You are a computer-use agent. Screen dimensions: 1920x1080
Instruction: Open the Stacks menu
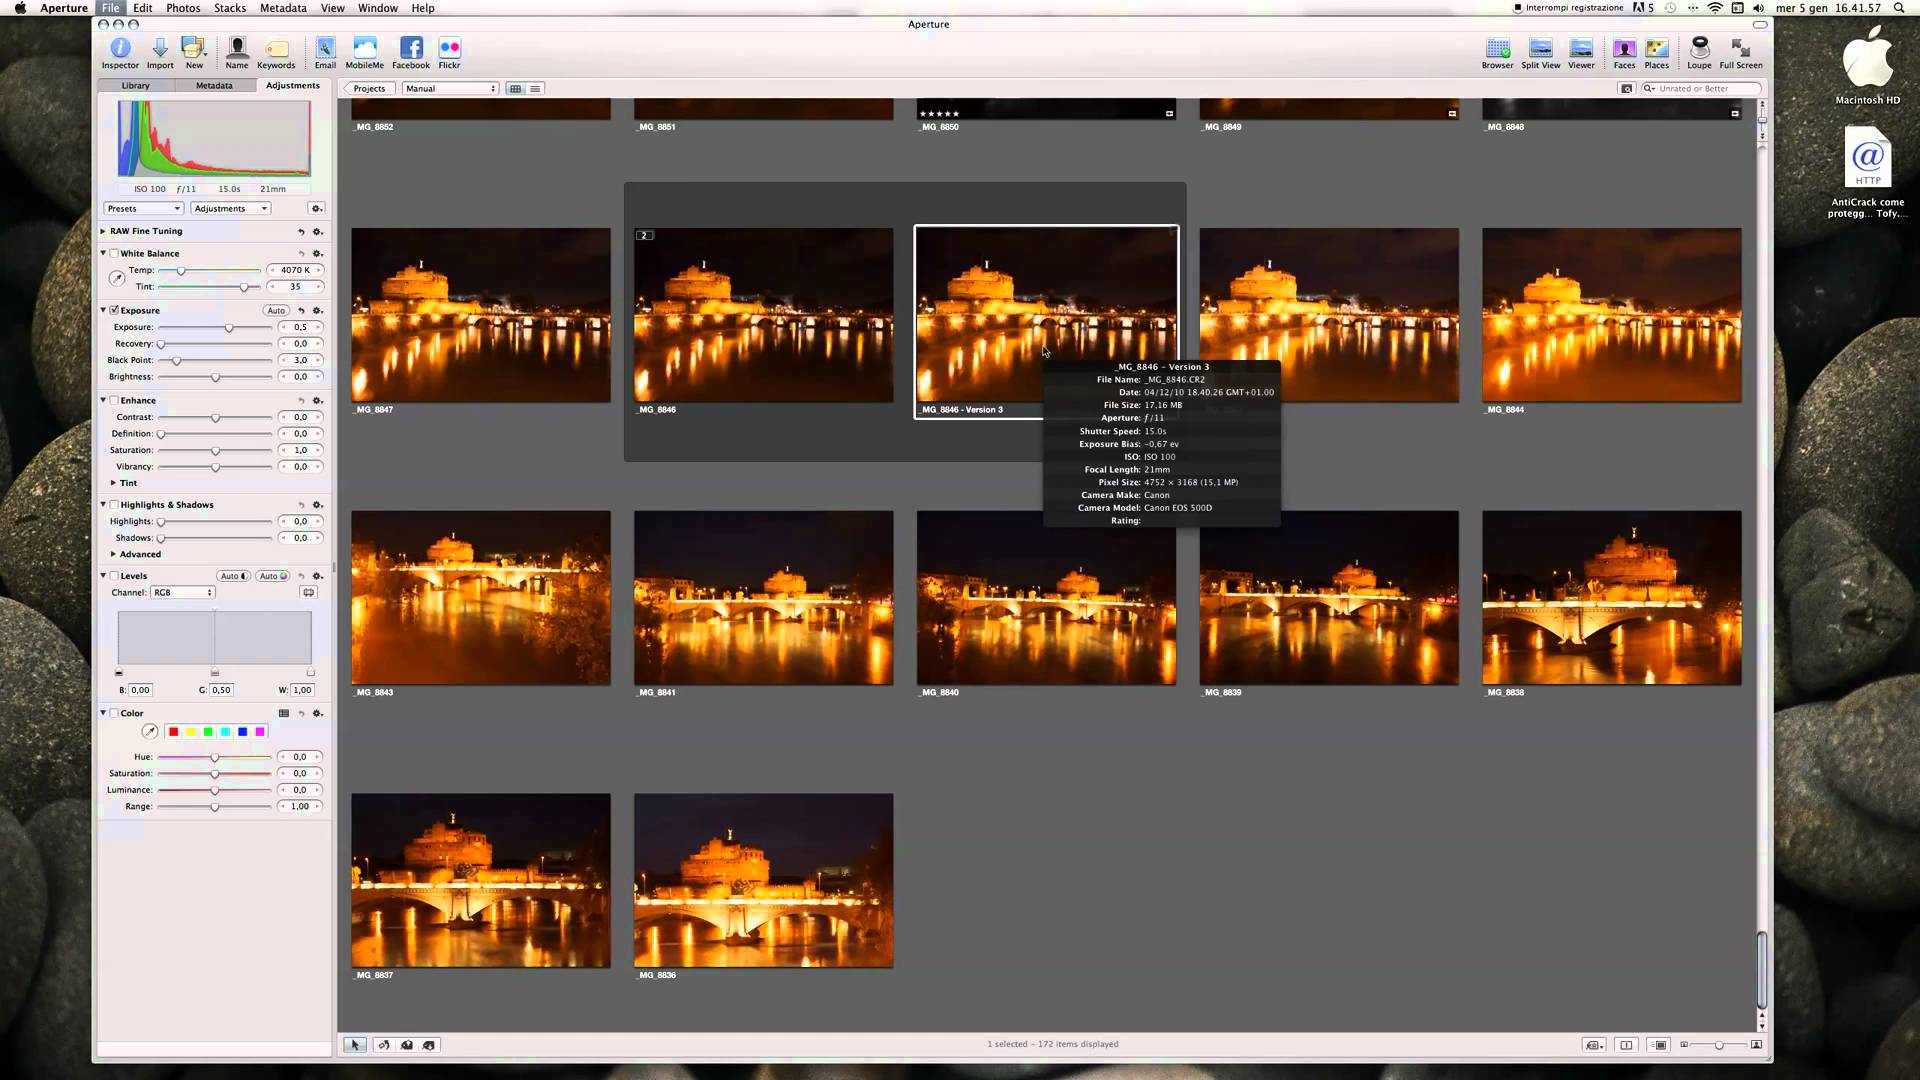pyautogui.click(x=230, y=8)
